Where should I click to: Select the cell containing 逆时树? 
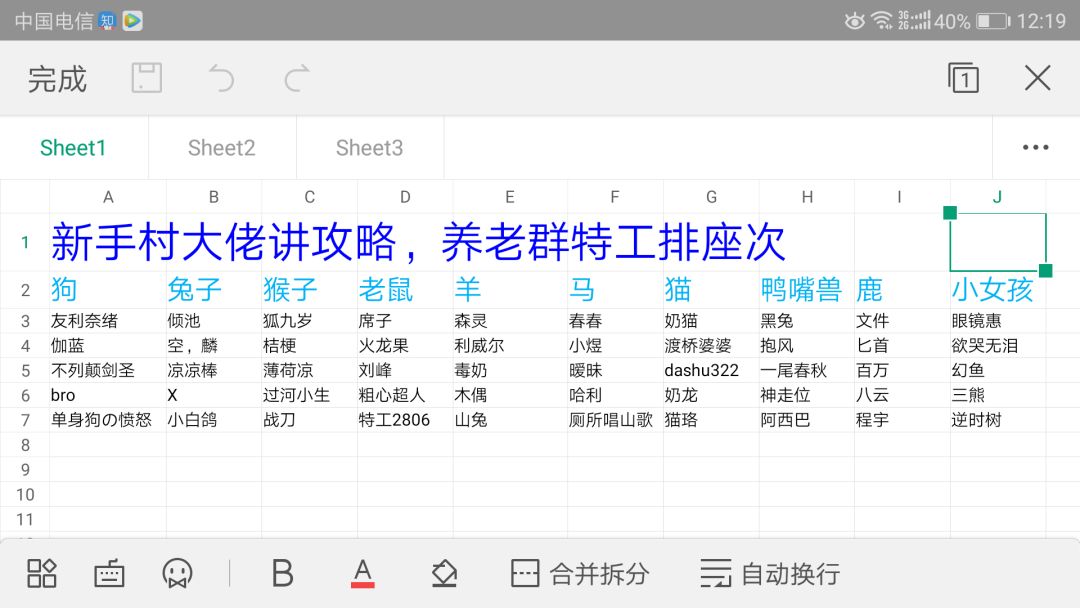tap(997, 420)
